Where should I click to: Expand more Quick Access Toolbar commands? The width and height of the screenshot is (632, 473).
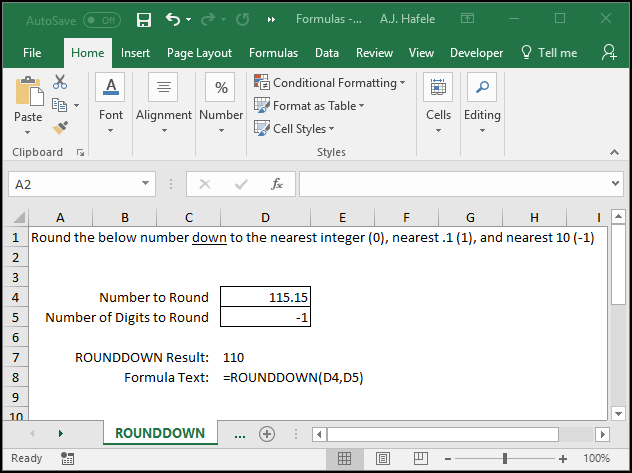271,19
